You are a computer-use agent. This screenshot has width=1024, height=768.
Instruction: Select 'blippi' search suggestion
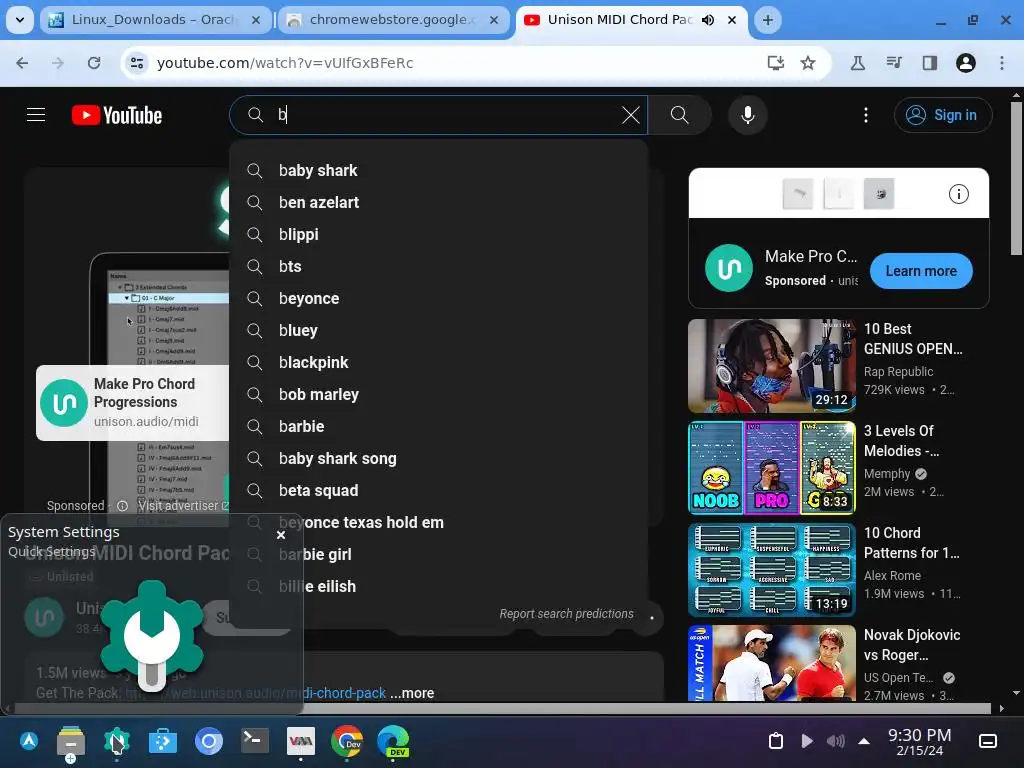[x=438, y=234]
